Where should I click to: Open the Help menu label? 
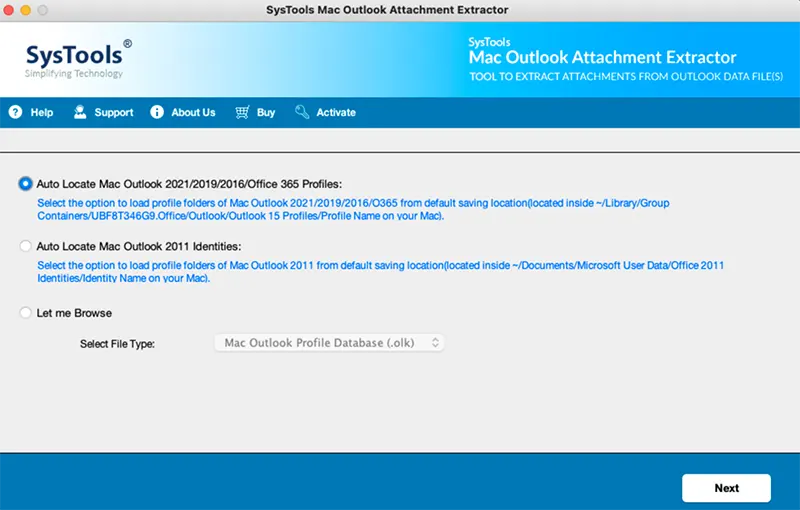pyautogui.click(x=42, y=112)
